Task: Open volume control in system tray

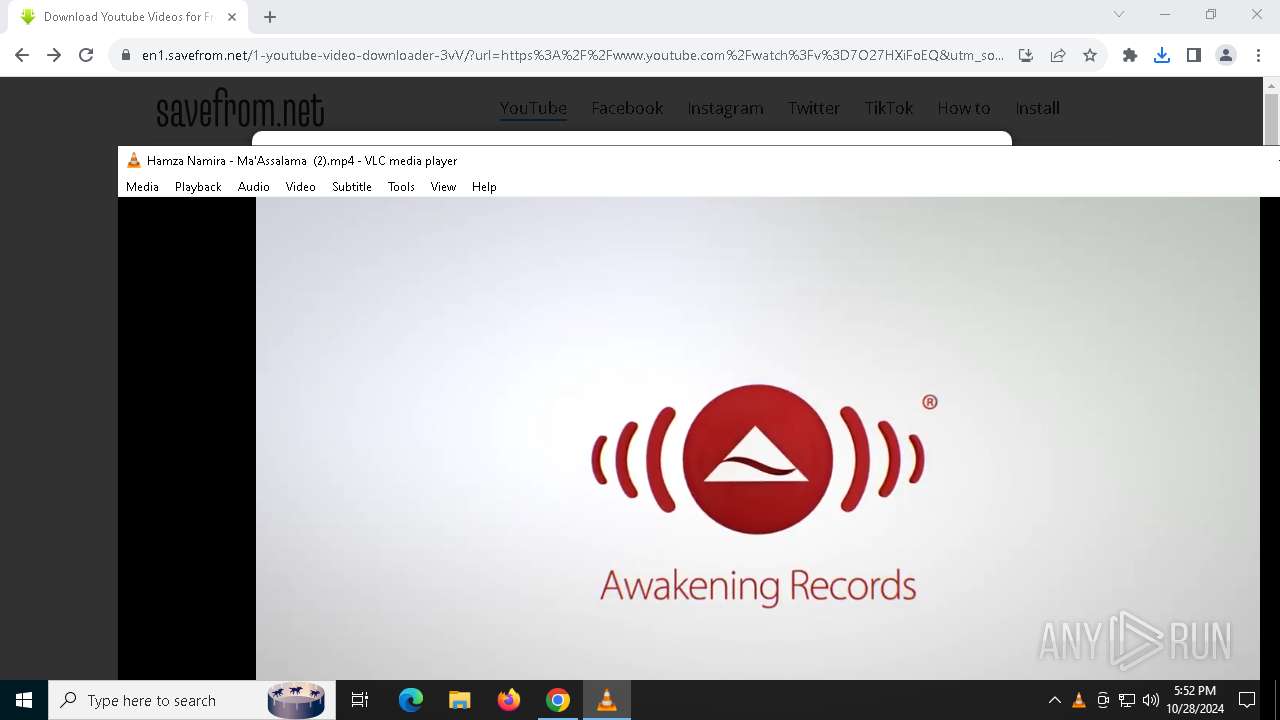Action: tap(1151, 700)
